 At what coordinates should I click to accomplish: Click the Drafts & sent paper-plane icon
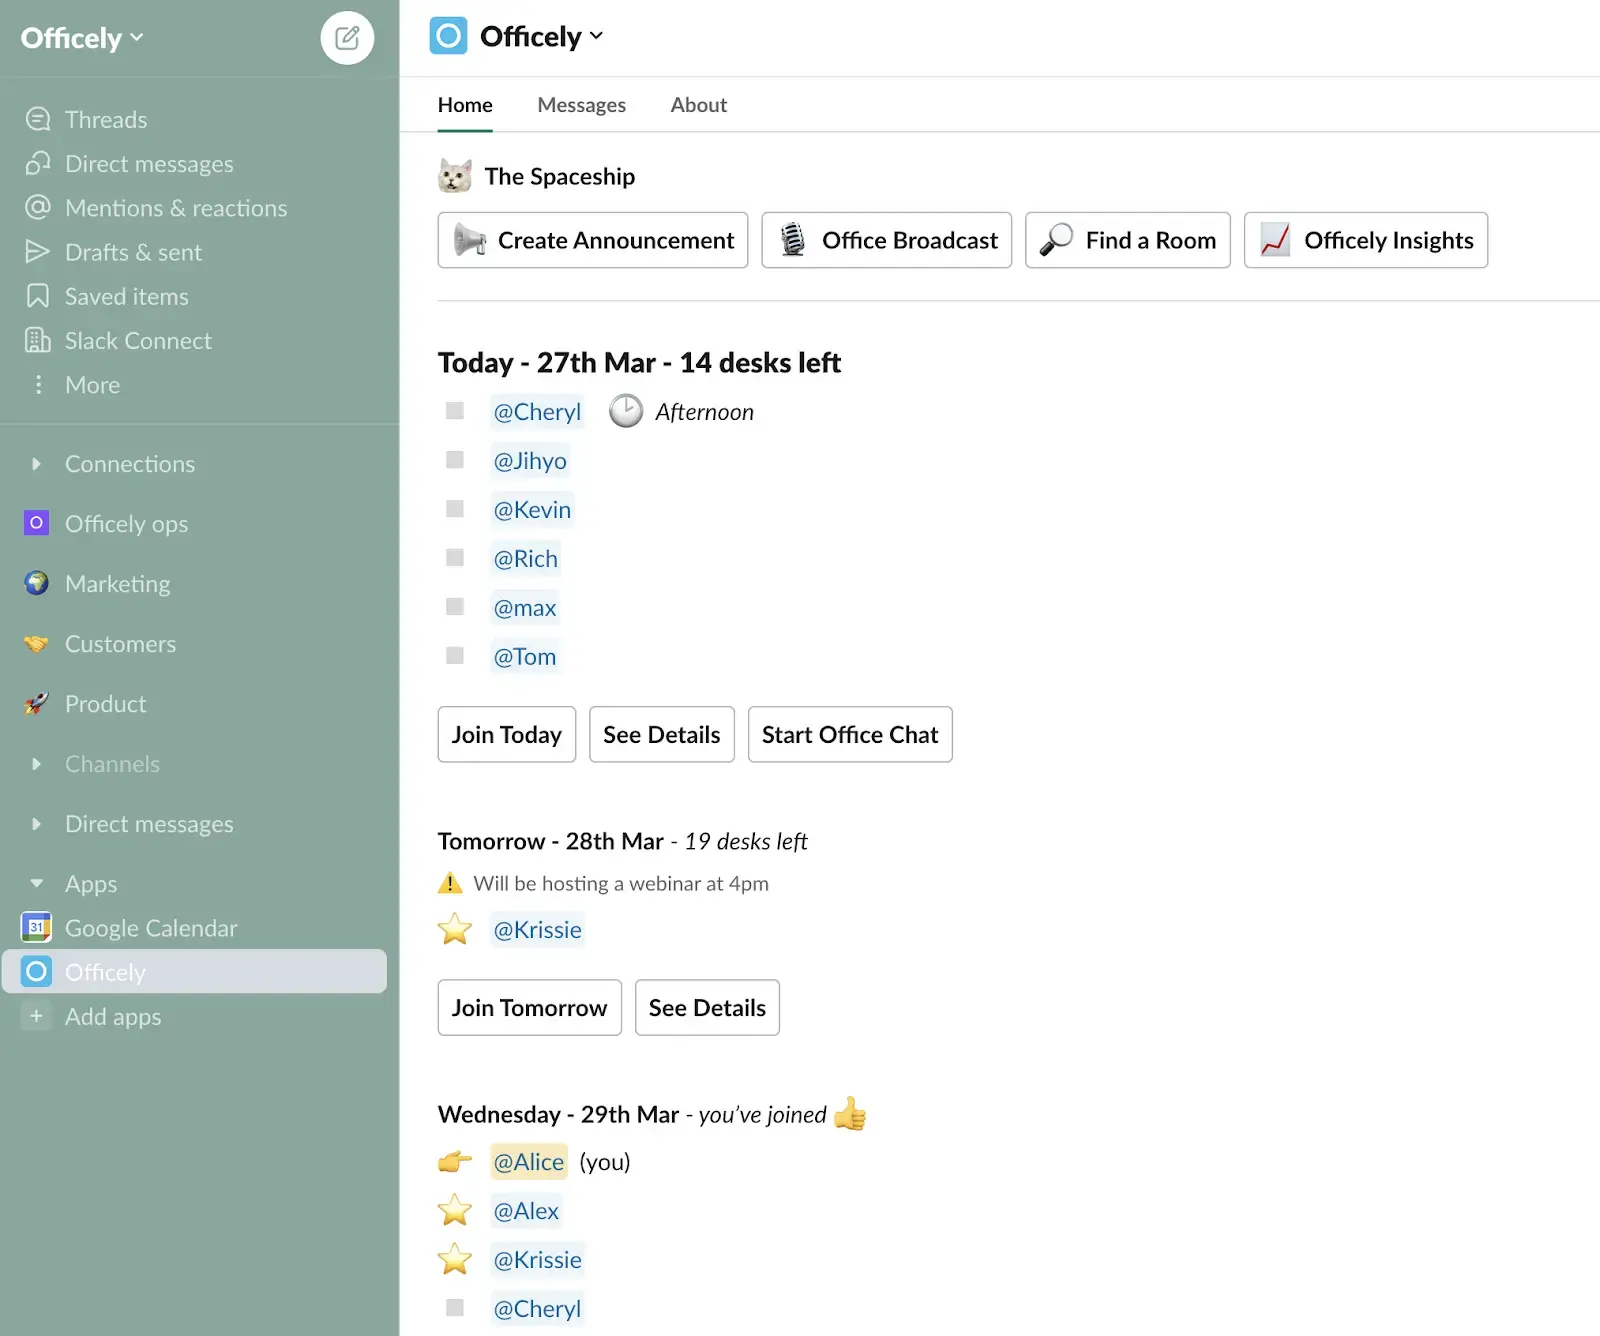pyautogui.click(x=38, y=251)
